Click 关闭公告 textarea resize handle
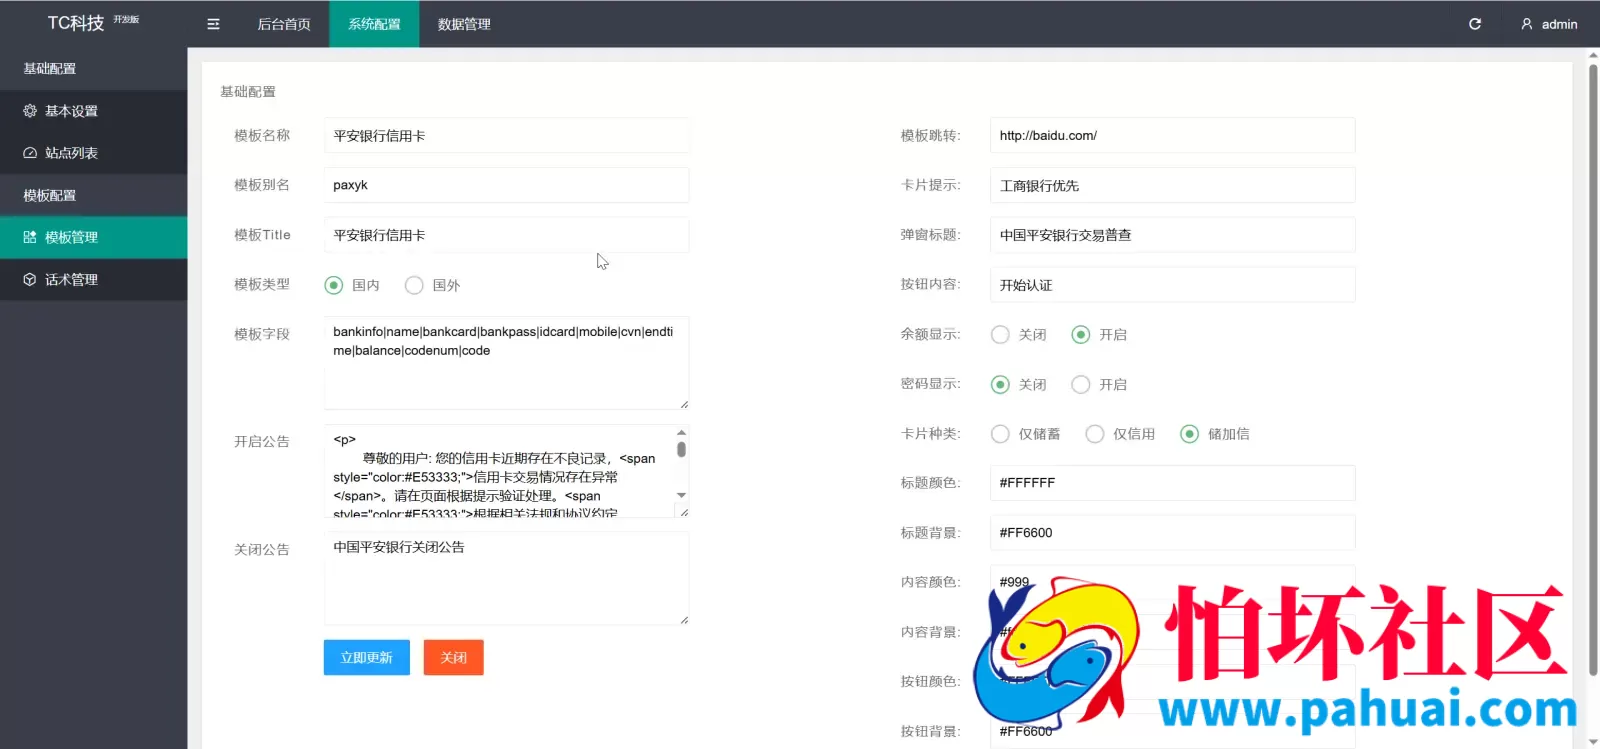 [684, 620]
